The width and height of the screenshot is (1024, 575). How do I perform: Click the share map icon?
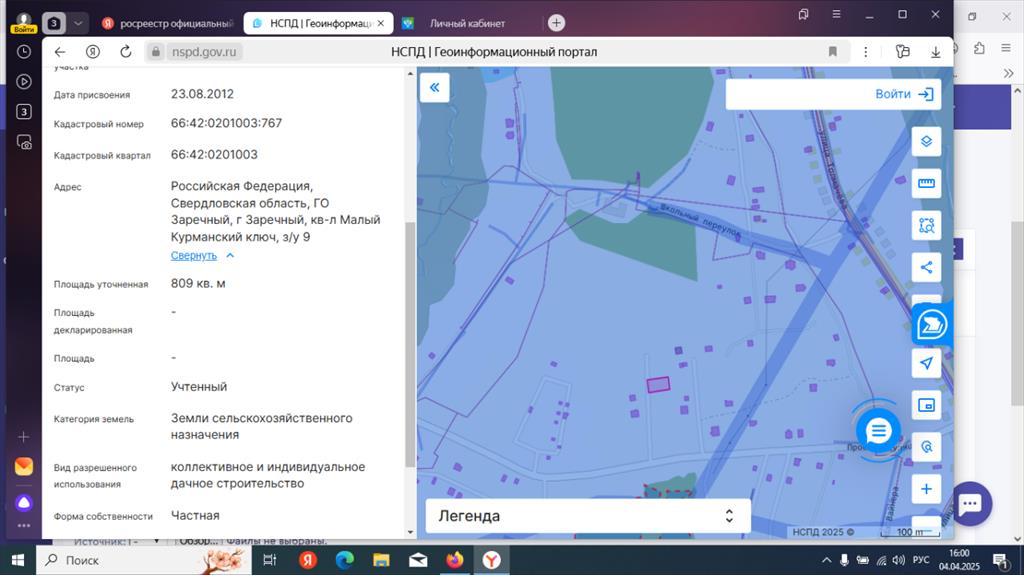click(x=926, y=267)
